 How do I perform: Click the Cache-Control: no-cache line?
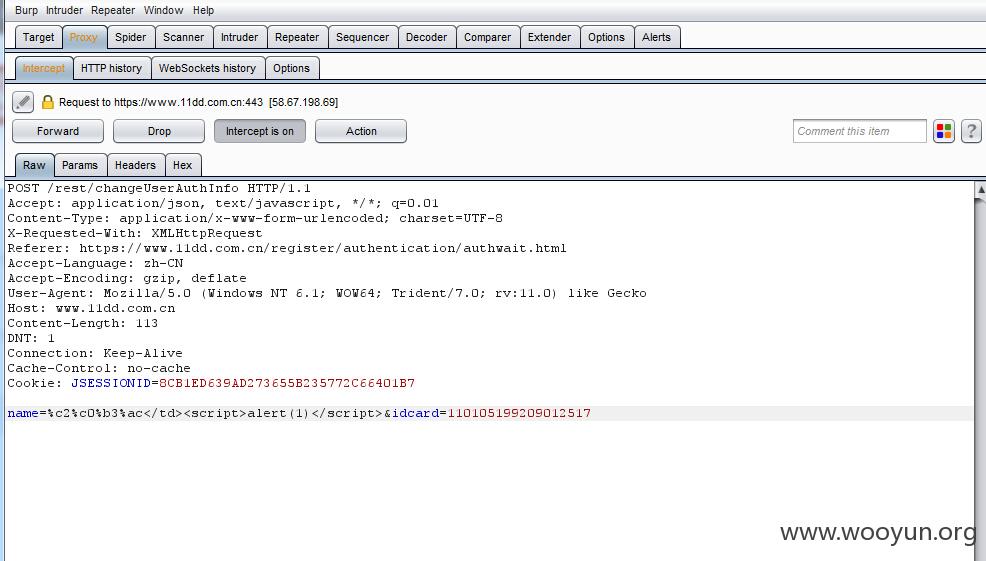click(x=99, y=369)
